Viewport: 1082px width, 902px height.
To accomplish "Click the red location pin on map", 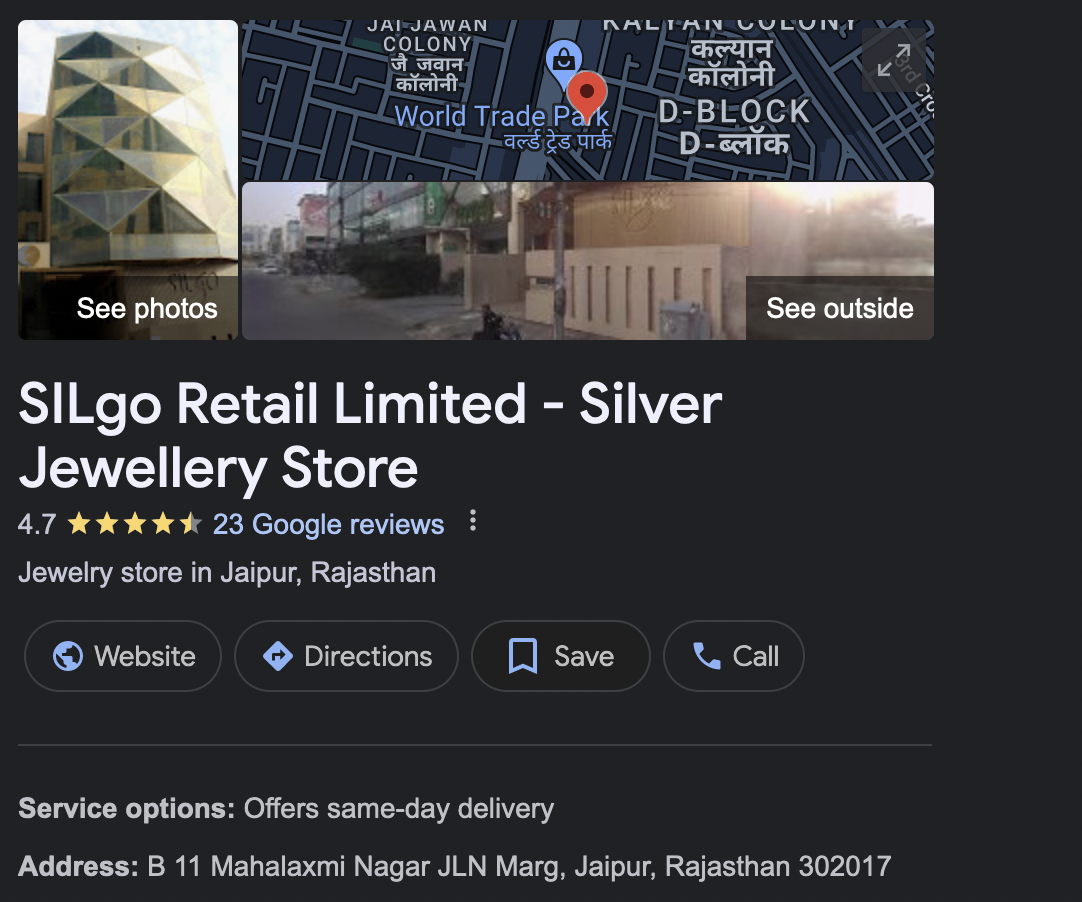I will 587,97.
